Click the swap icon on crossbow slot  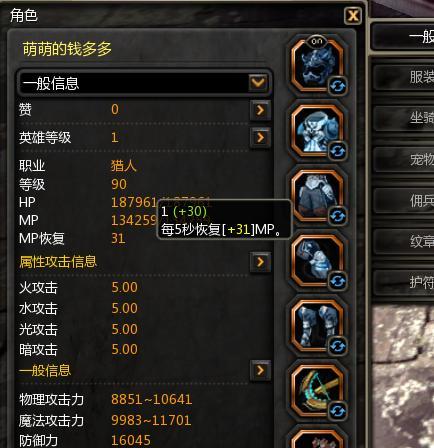click(x=338, y=411)
